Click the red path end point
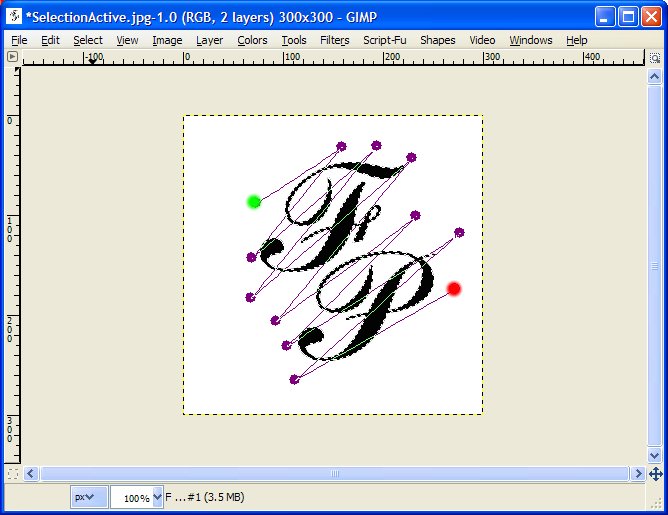 (454, 289)
